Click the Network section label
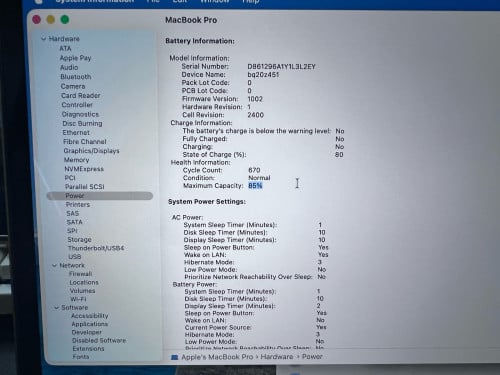 tap(72, 266)
